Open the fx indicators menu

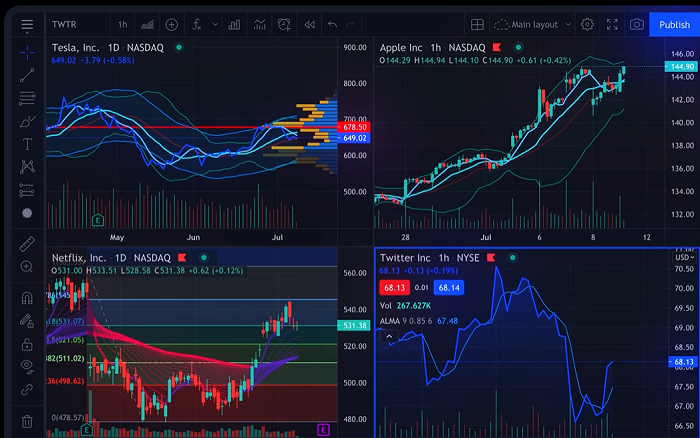pyautogui.click(x=196, y=25)
